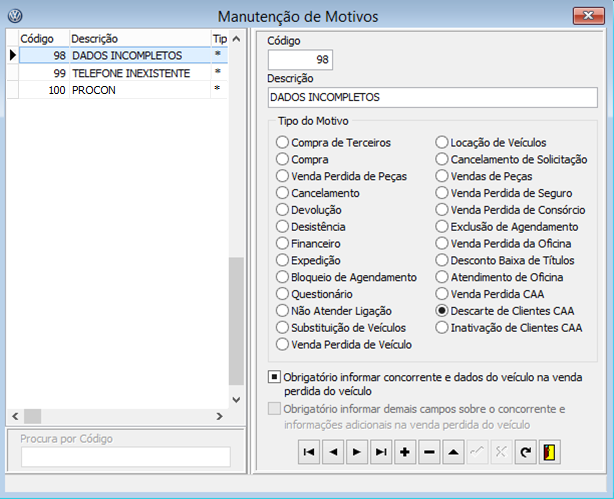Screen dimensions: 614x499
Task: Click the exit door icon button
Action: 550,452
